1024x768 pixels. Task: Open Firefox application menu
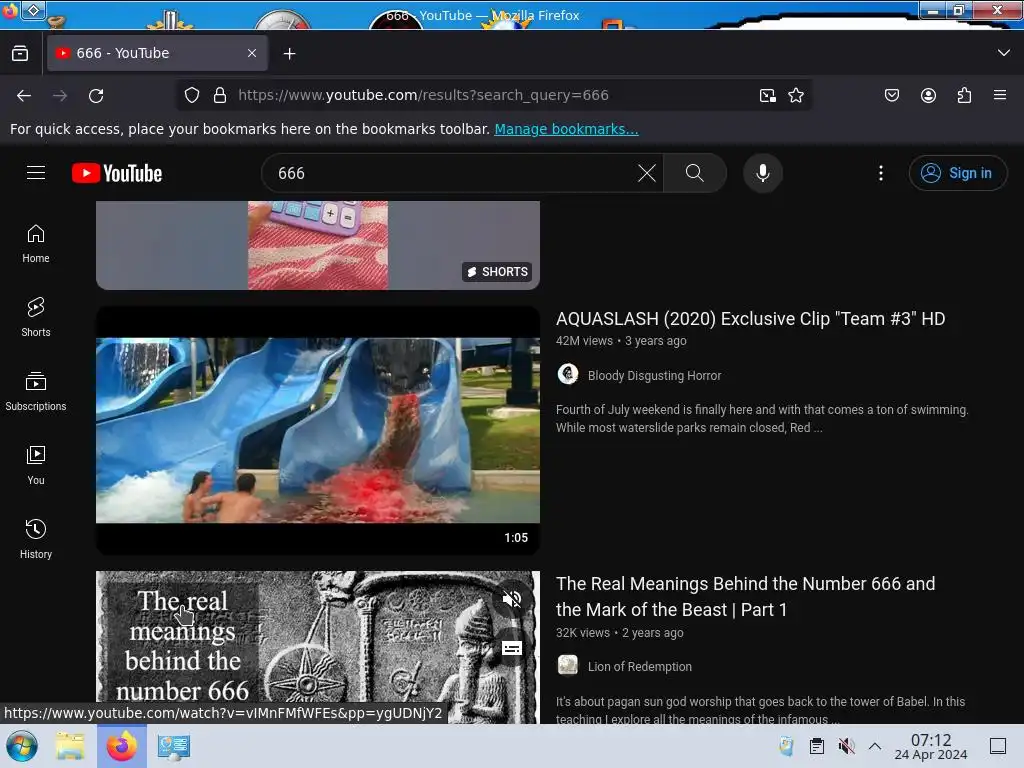click(x=999, y=95)
